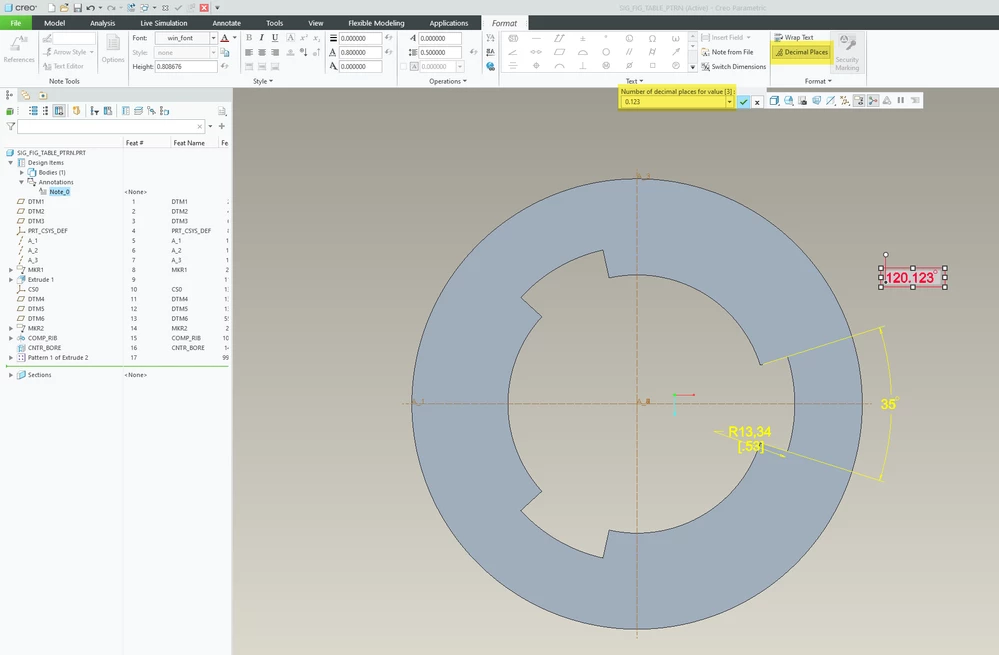
Task: Open decimal places value dropdown
Action: tap(729, 102)
